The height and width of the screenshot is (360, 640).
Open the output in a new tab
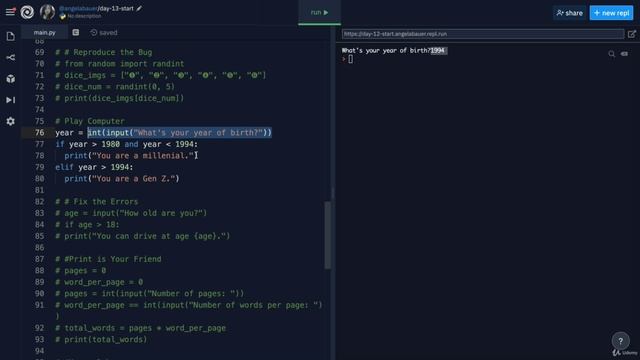click(x=631, y=34)
